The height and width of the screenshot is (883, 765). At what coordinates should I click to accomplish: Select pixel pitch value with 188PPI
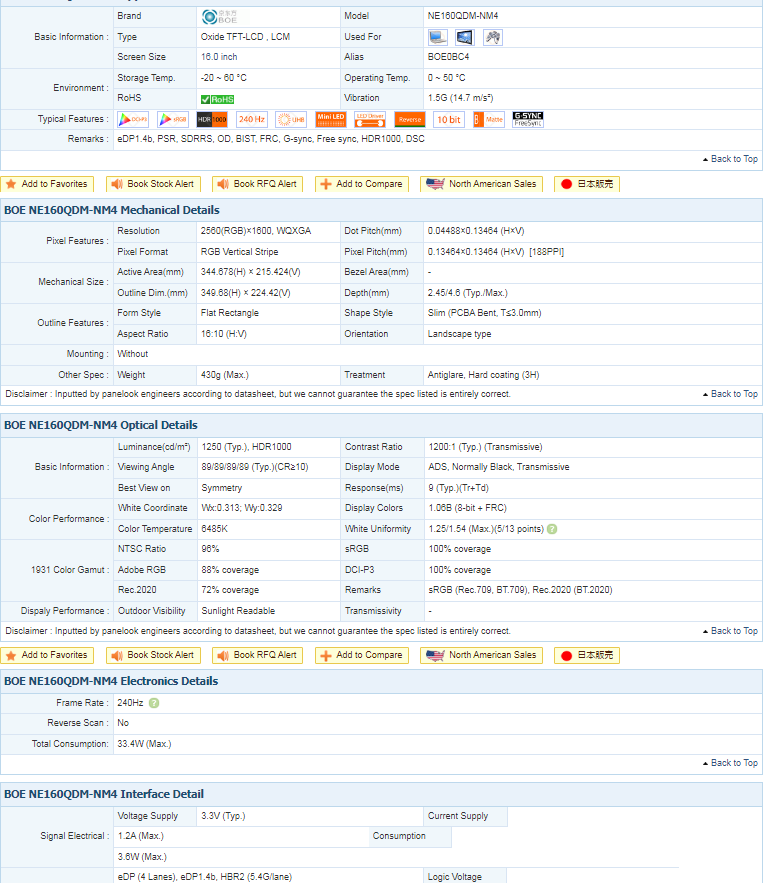[x=496, y=252]
